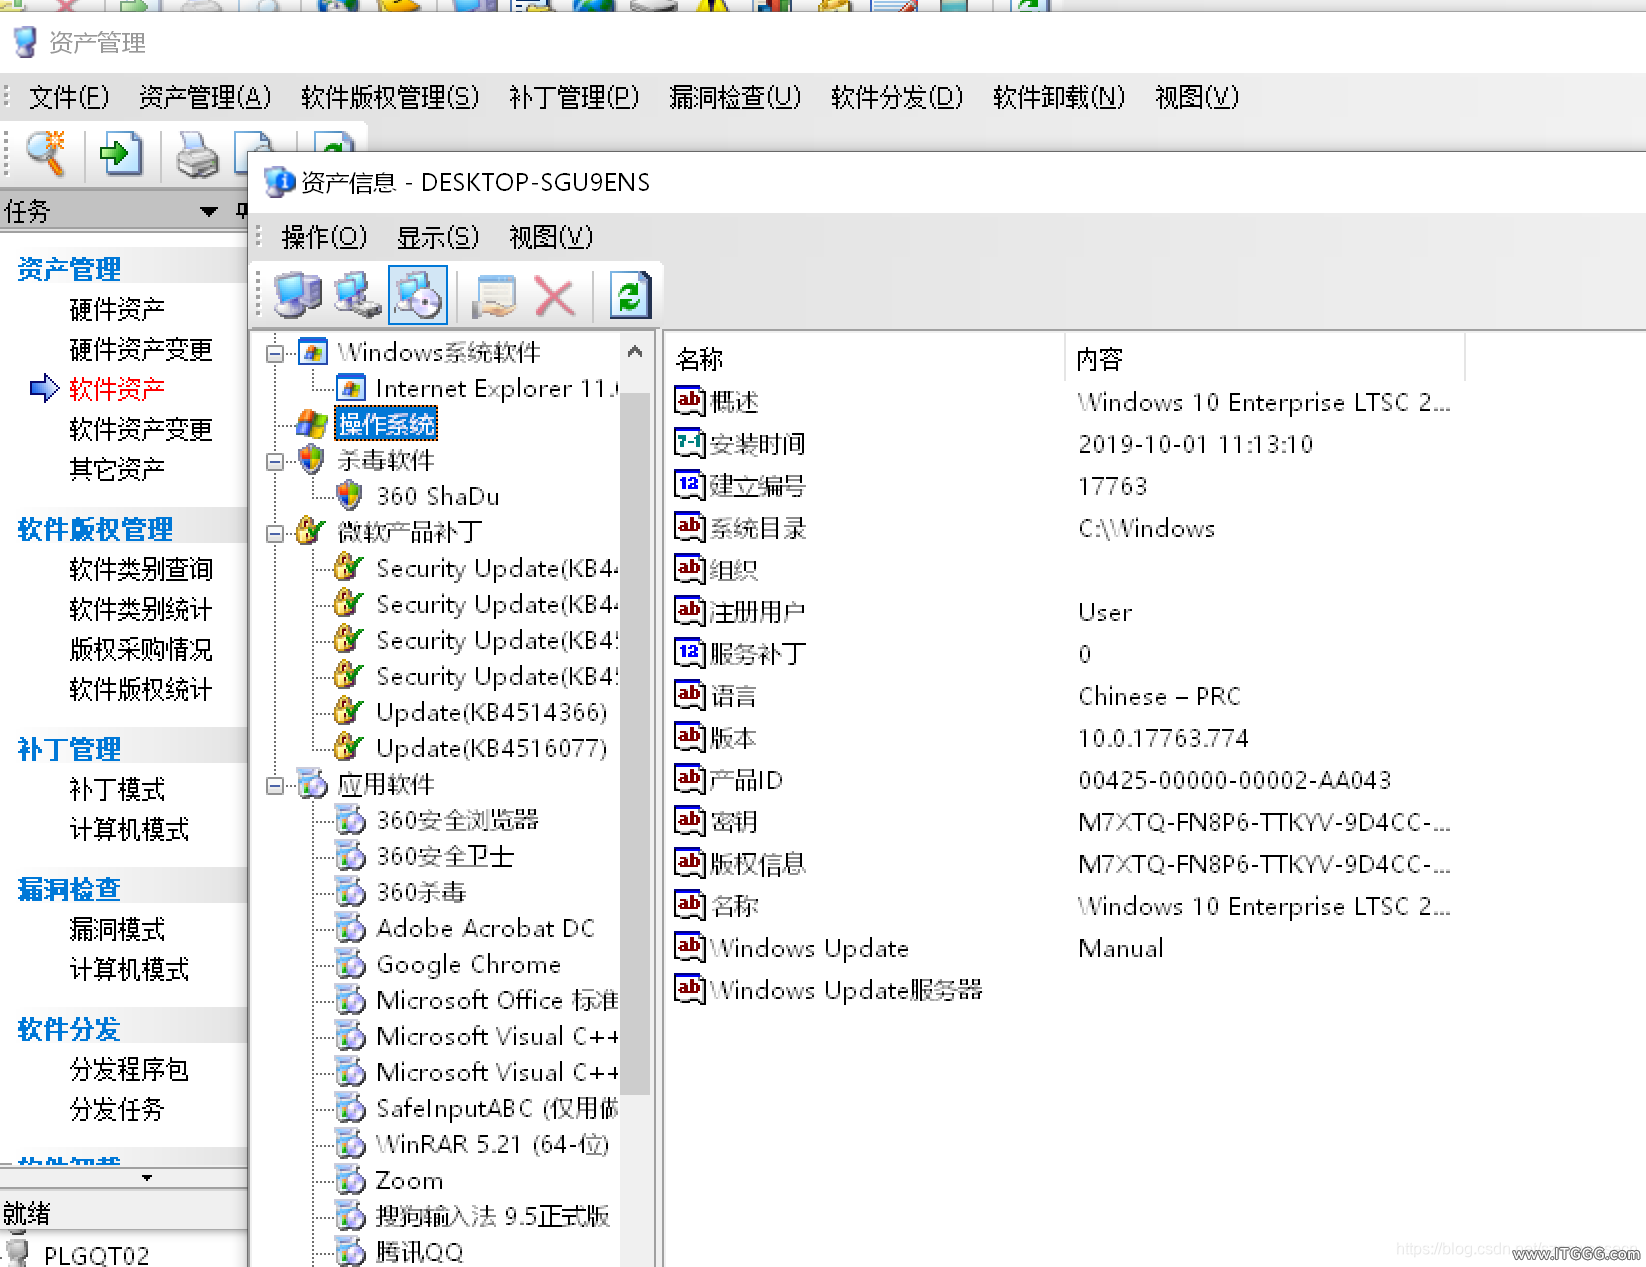Open the 软件卸载(N) menu
Image resolution: width=1646 pixels, height=1267 pixels.
1059,97
